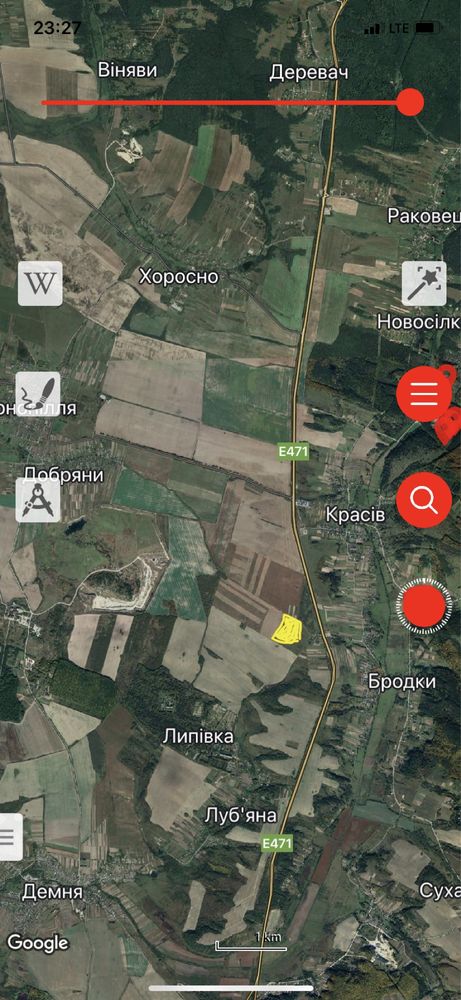
Task: Open the red hamburger menu button
Action: coord(424,394)
